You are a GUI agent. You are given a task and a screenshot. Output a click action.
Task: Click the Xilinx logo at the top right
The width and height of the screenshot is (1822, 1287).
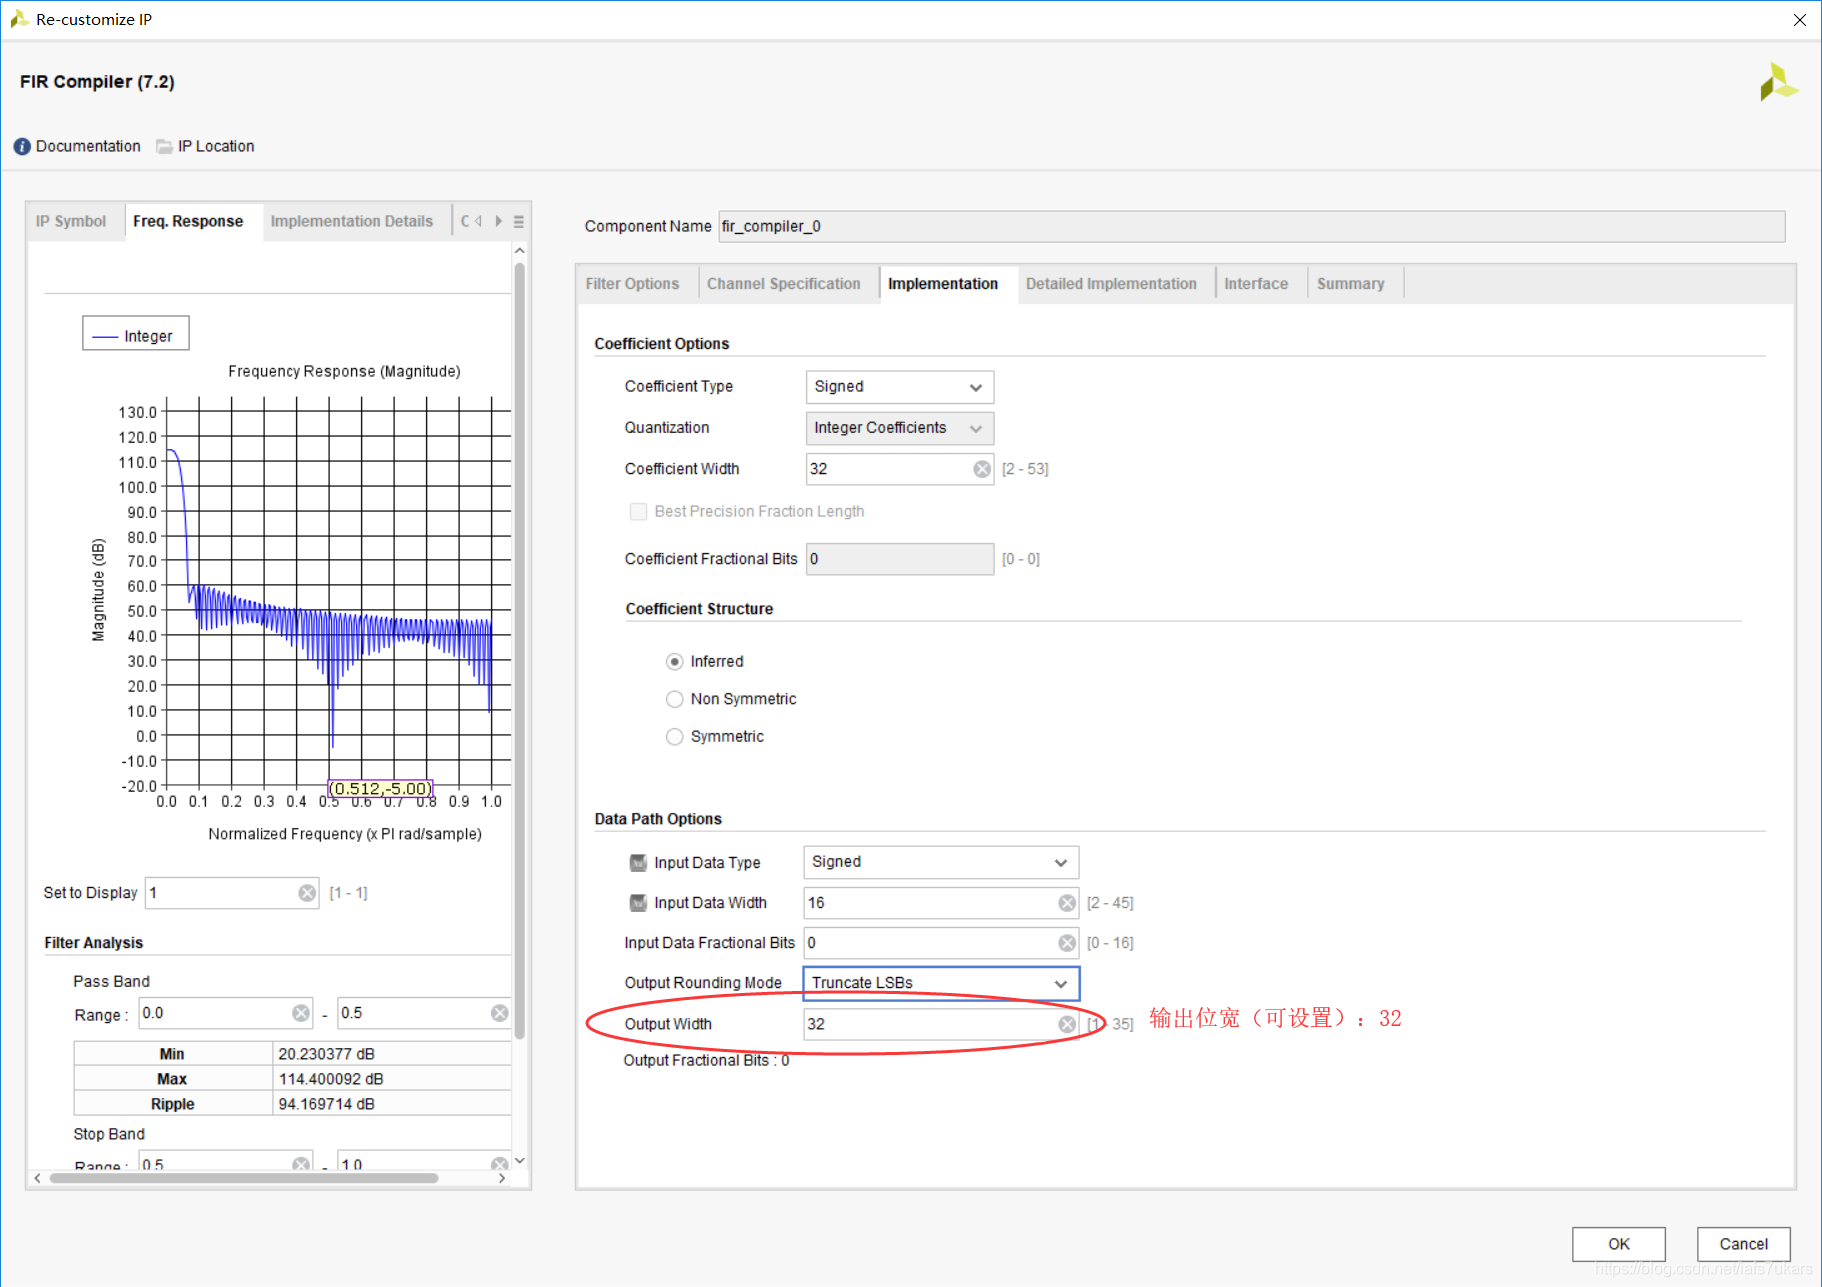(x=1779, y=82)
